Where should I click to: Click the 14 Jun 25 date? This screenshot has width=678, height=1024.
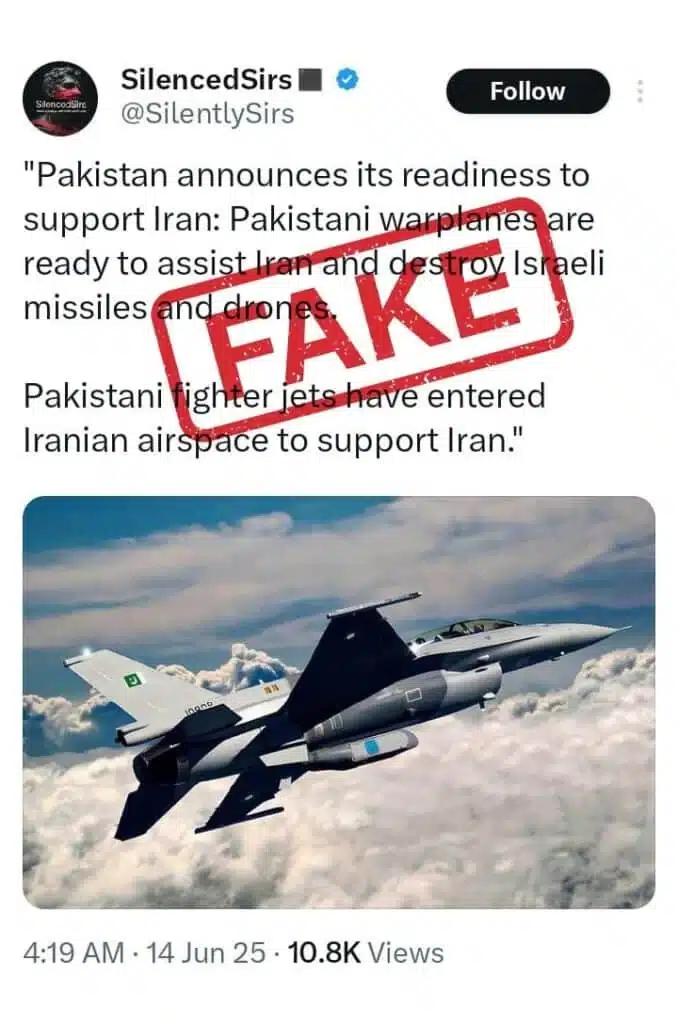point(206,953)
